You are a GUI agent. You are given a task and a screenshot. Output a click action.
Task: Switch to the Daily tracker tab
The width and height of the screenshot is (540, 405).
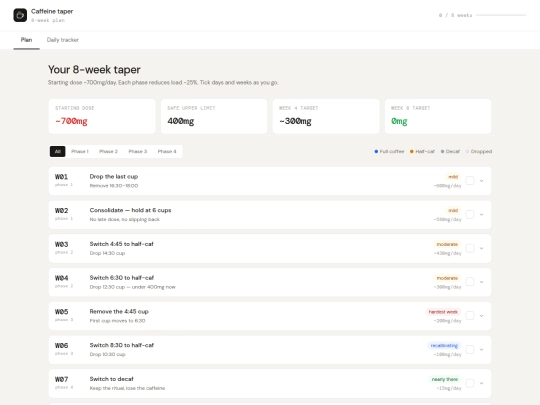63,40
